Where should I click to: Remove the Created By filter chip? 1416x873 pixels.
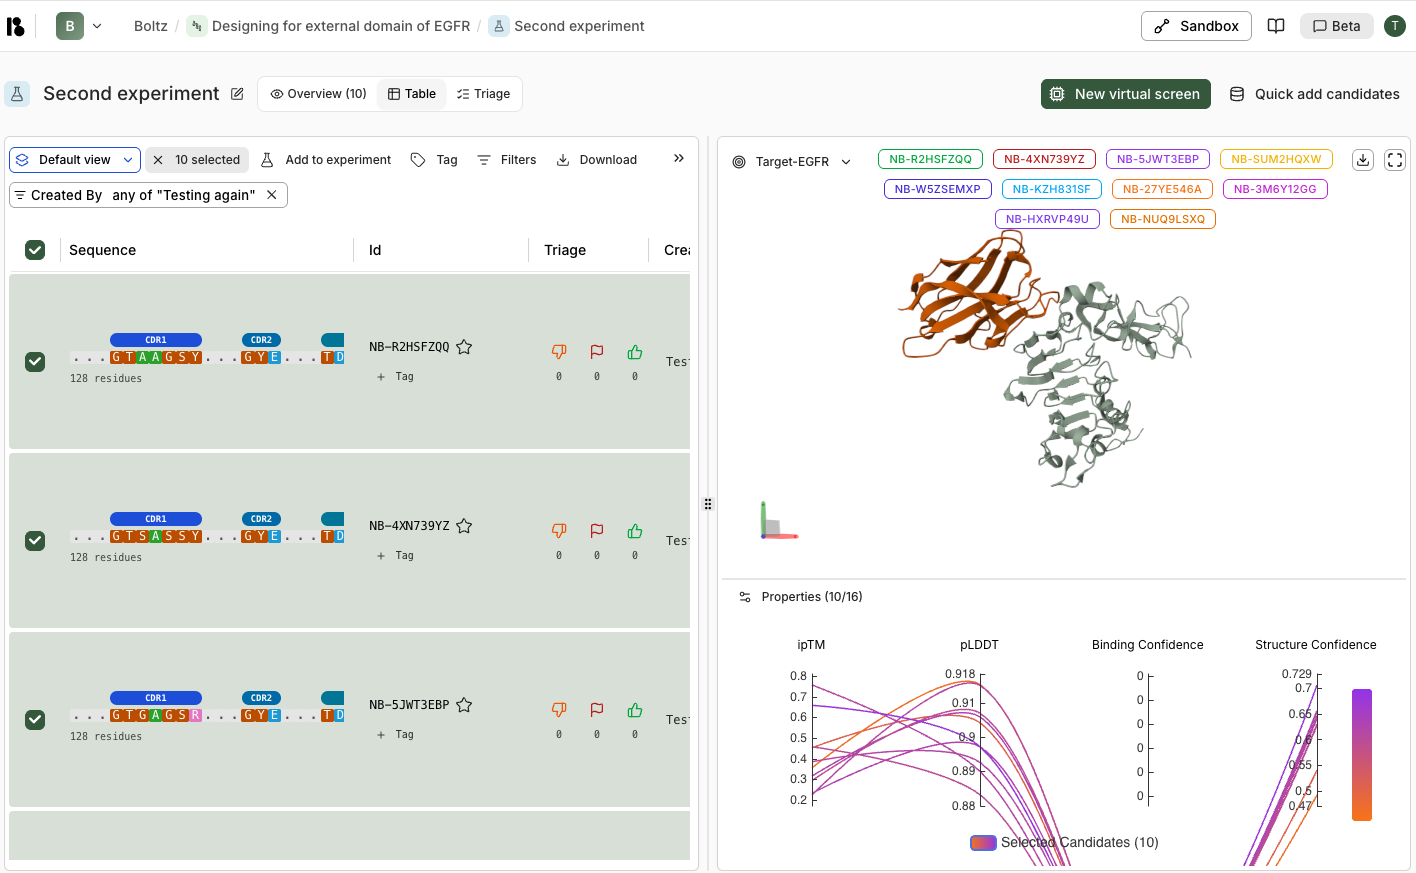click(x=272, y=195)
